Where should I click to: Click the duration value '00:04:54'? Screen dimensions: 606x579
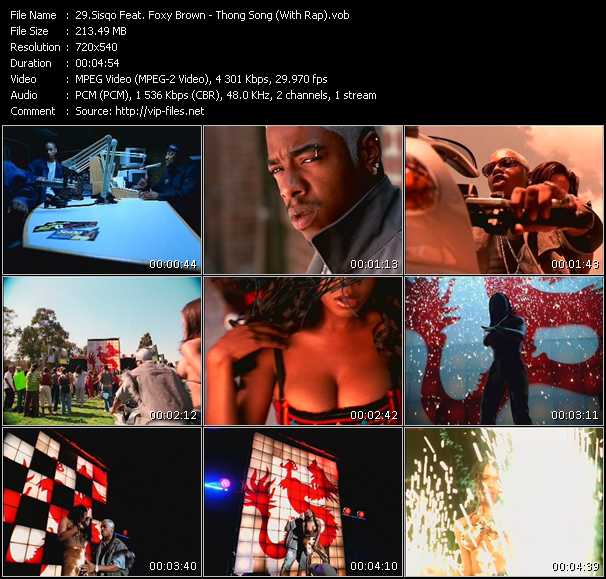(97, 63)
